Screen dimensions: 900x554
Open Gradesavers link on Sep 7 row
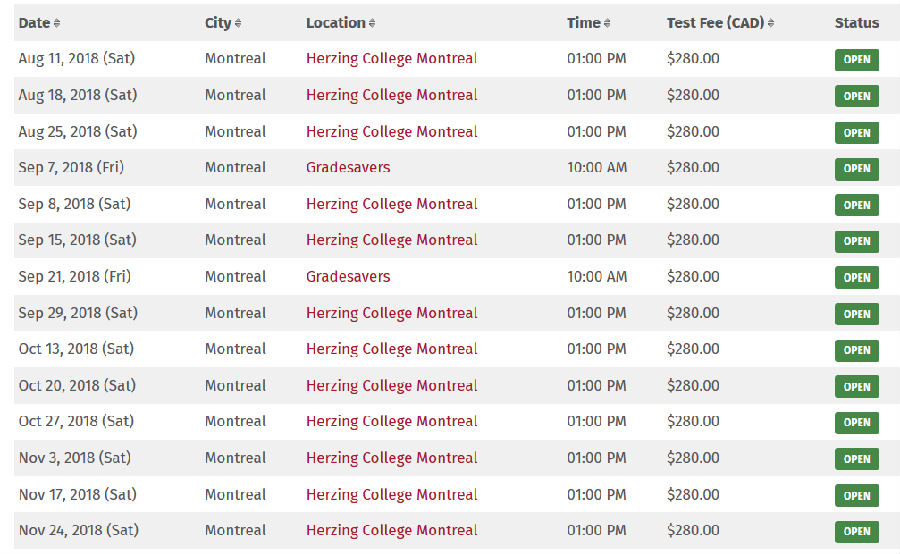(x=348, y=167)
